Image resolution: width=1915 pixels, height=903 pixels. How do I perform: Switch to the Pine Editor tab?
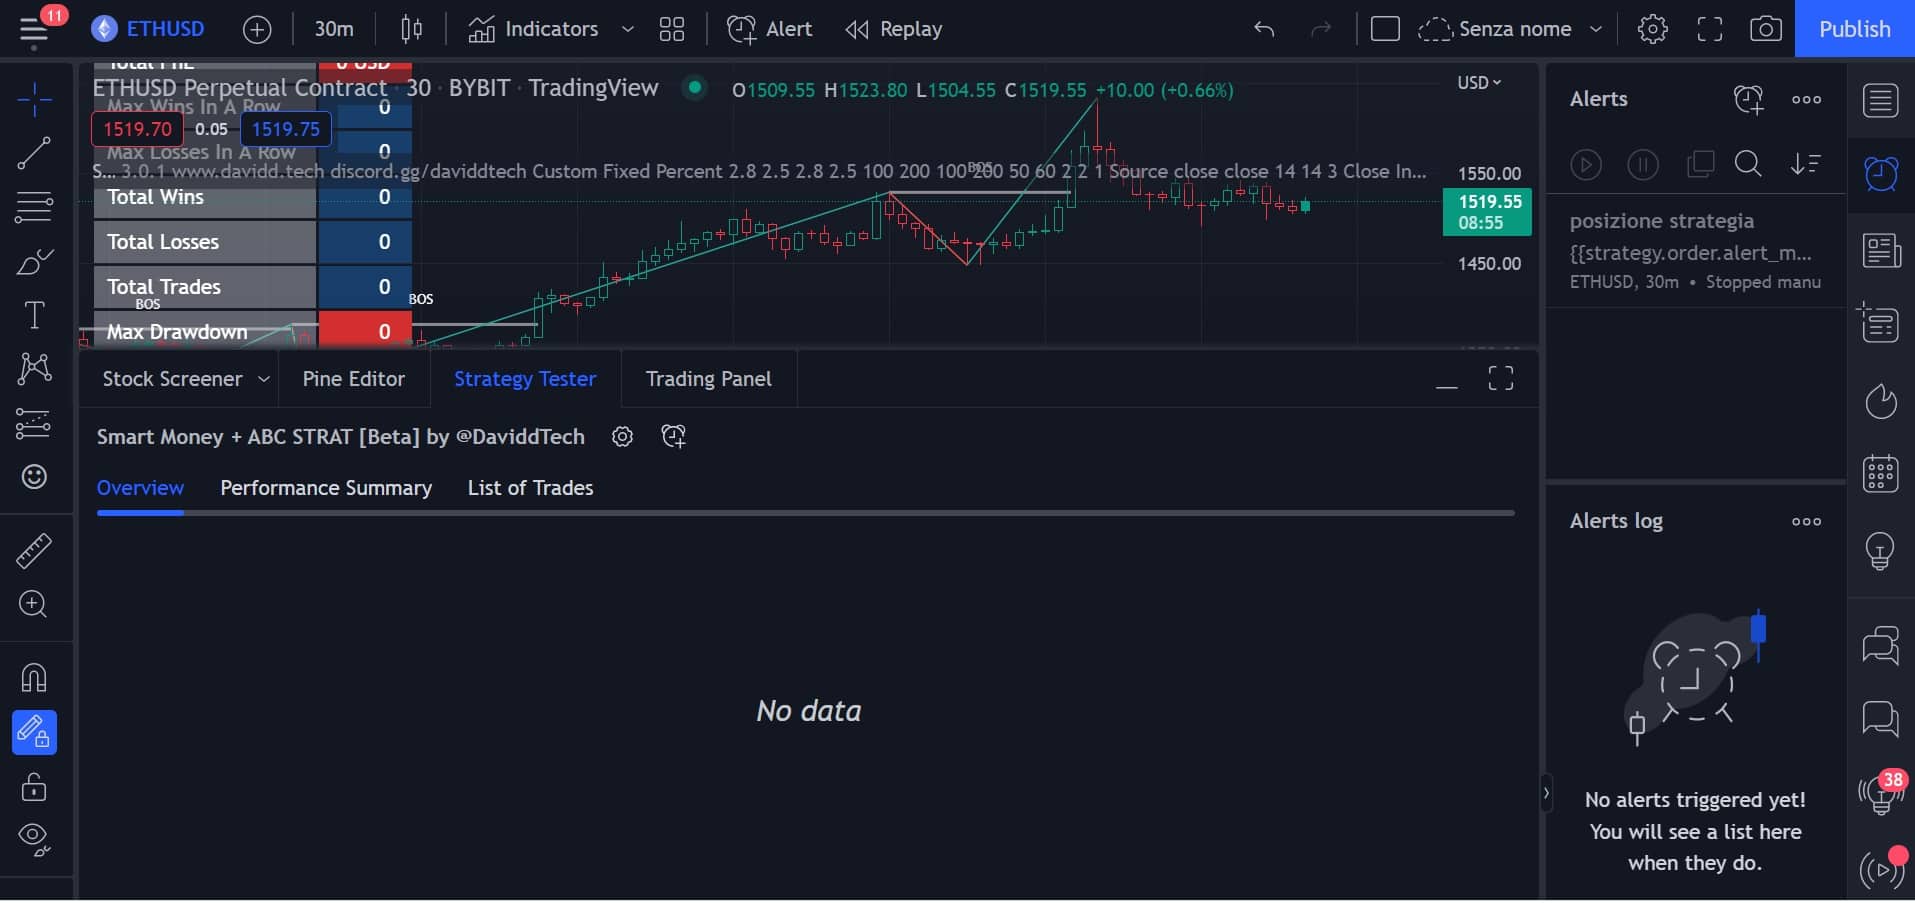[353, 379]
